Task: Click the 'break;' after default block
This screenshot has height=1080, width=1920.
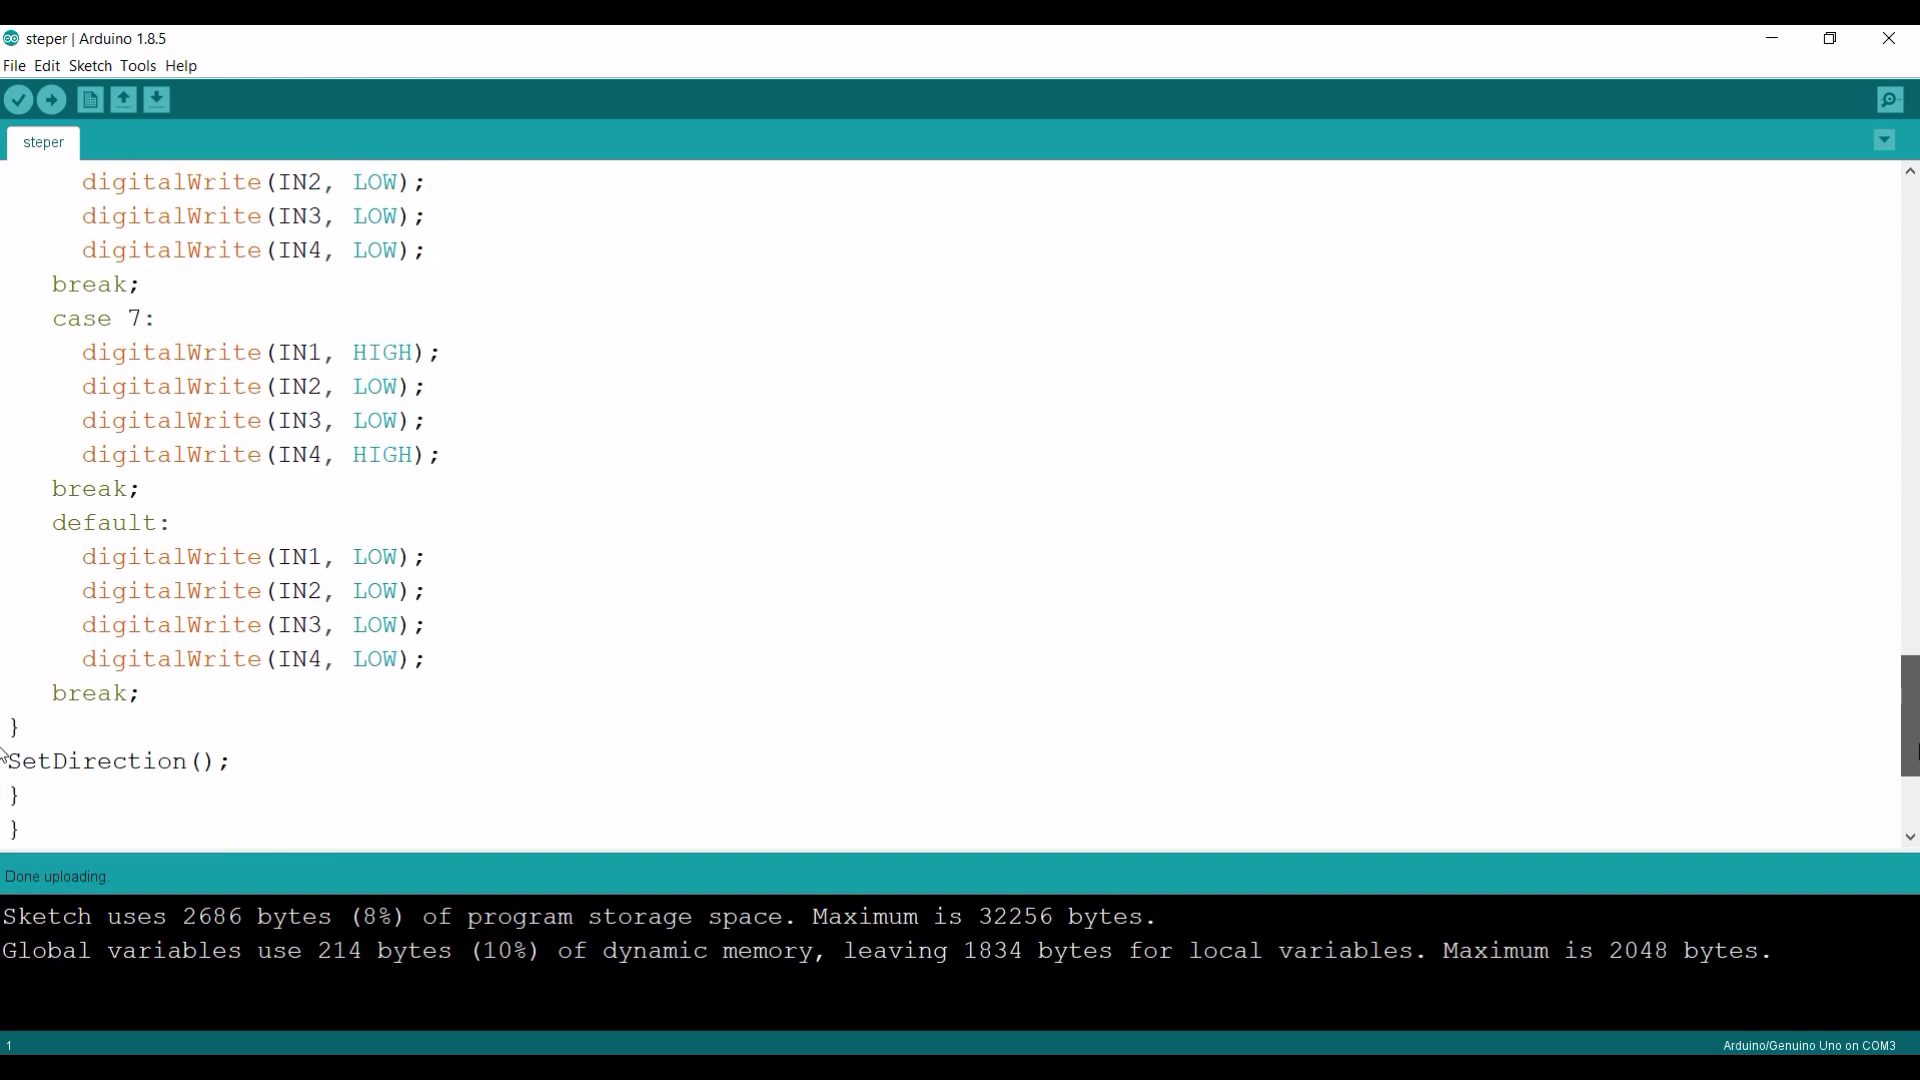Action: point(96,693)
